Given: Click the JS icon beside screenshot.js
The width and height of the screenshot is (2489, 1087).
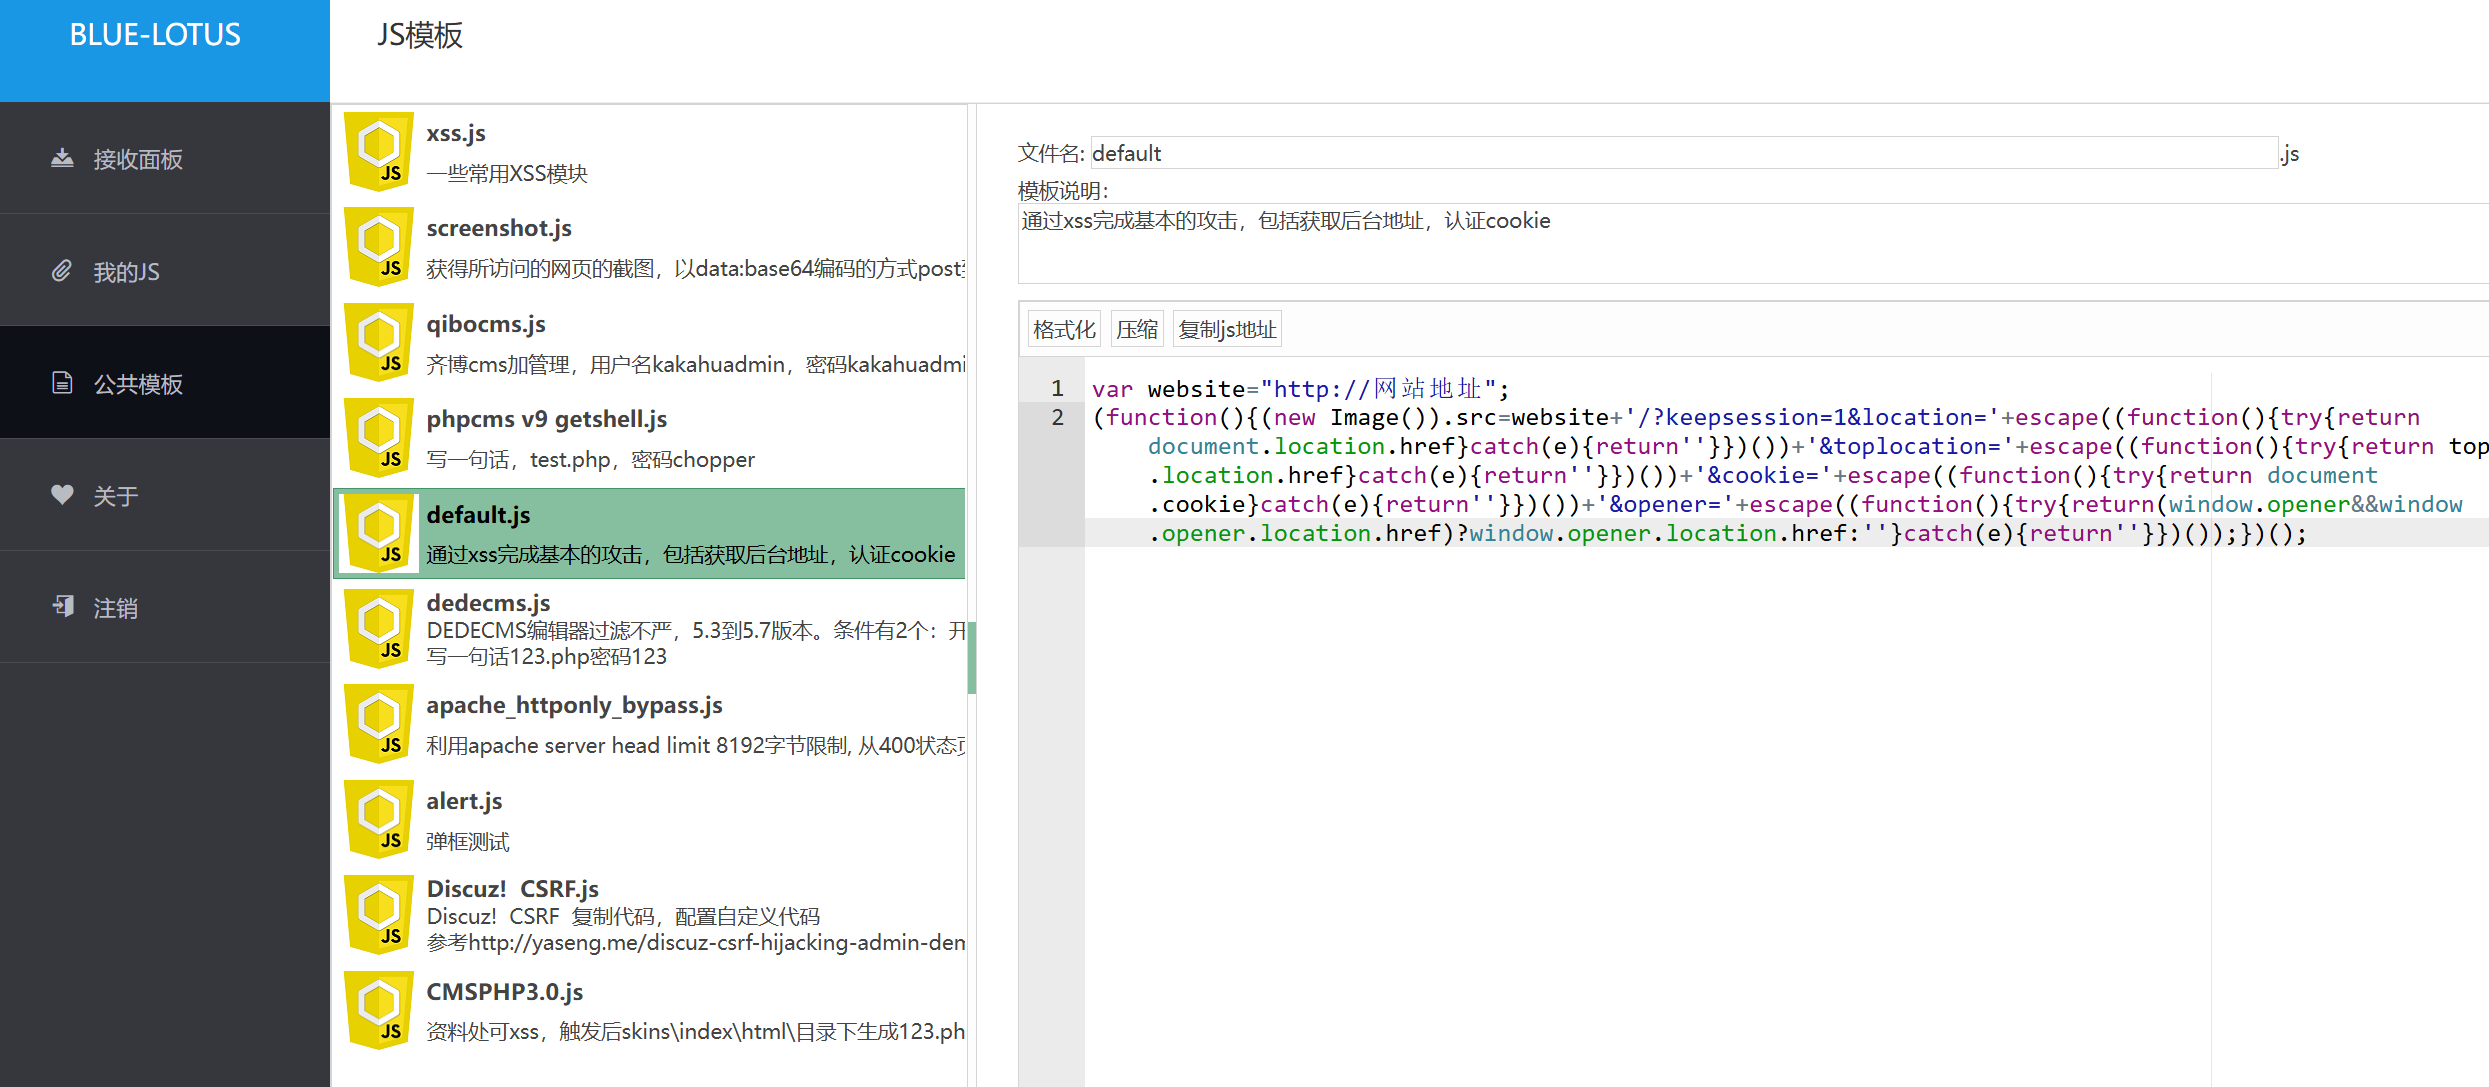Looking at the screenshot, I should pos(379,247).
